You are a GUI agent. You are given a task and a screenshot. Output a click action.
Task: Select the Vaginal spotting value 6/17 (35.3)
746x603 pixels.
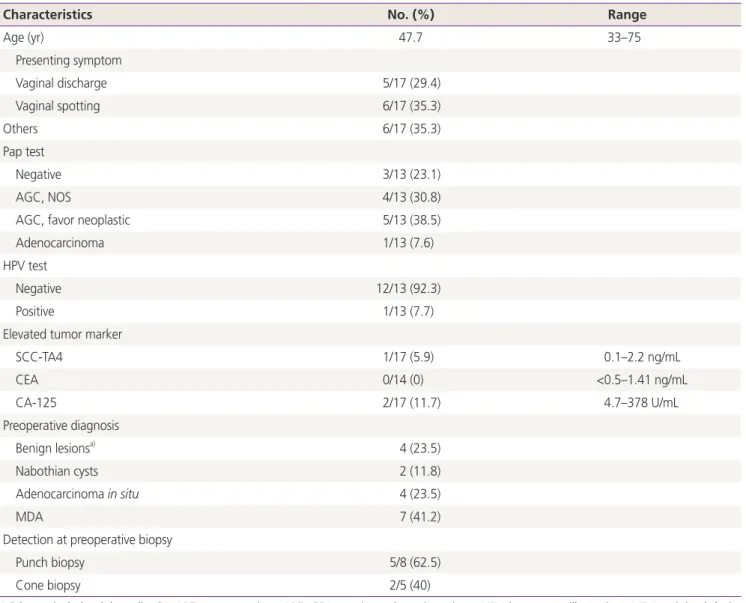coord(412,106)
